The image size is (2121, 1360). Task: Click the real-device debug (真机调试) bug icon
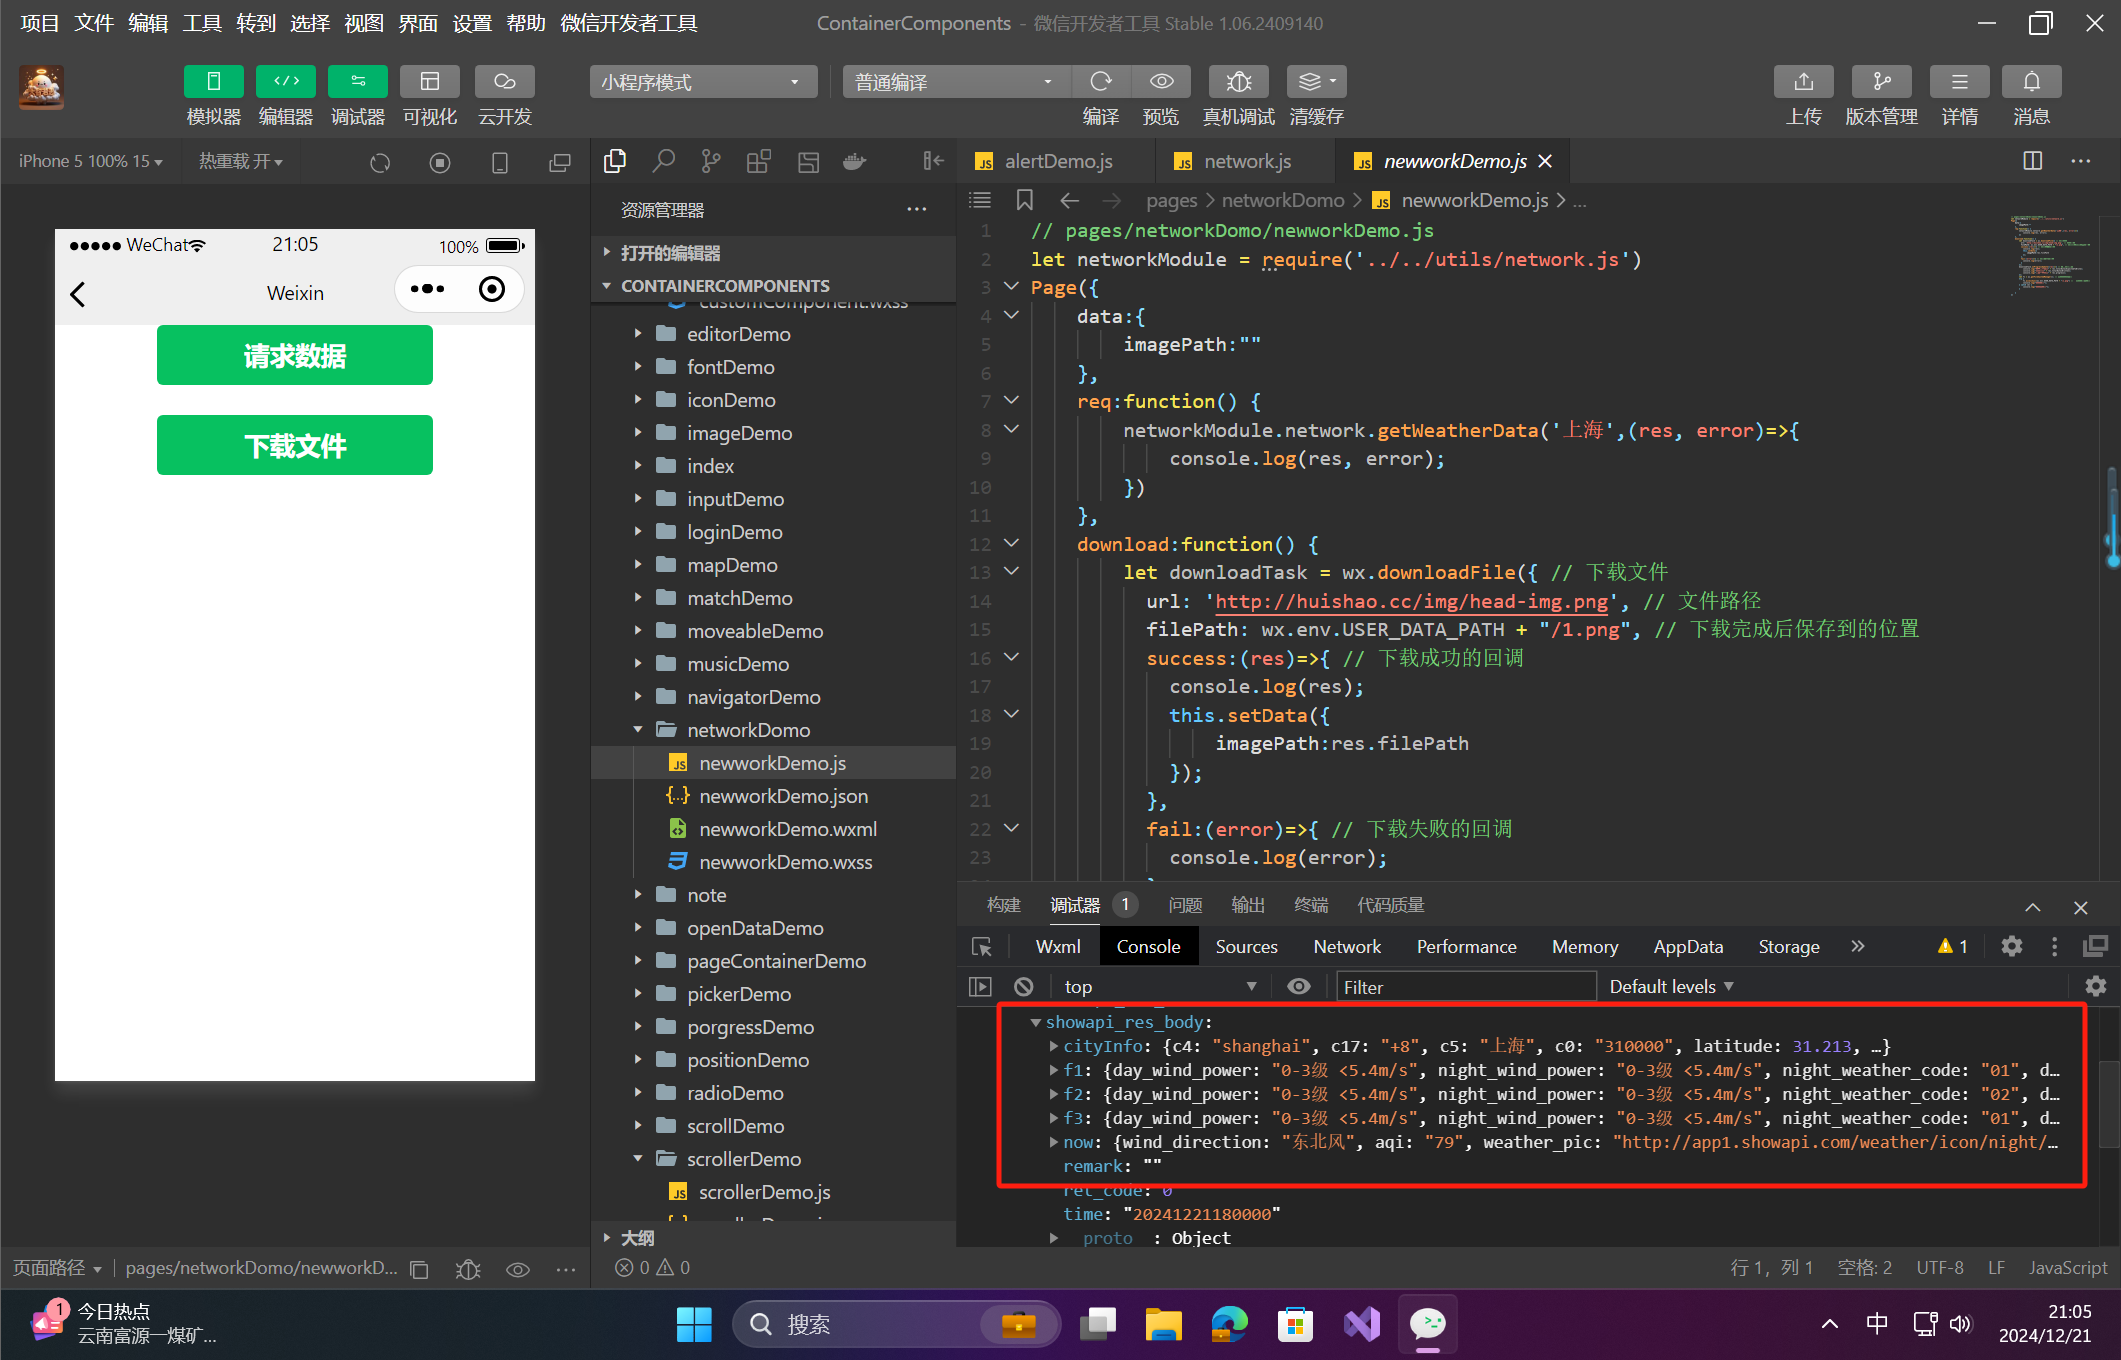(x=1238, y=82)
